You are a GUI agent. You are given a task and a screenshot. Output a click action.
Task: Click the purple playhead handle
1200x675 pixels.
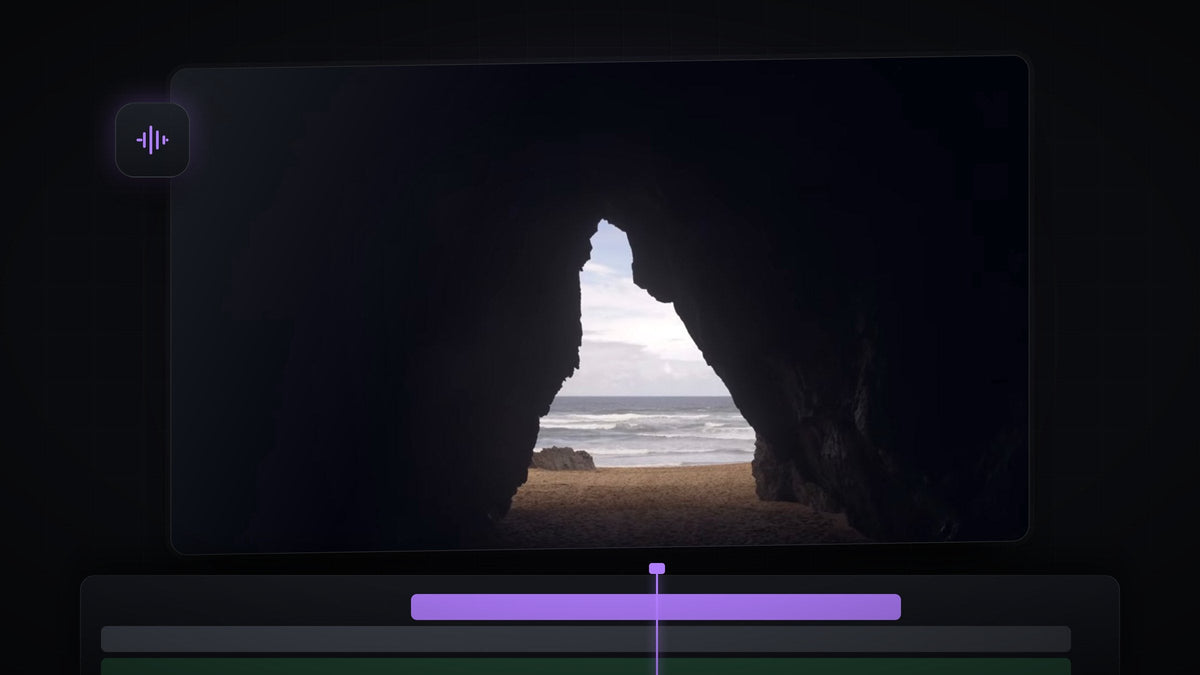[x=657, y=568]
